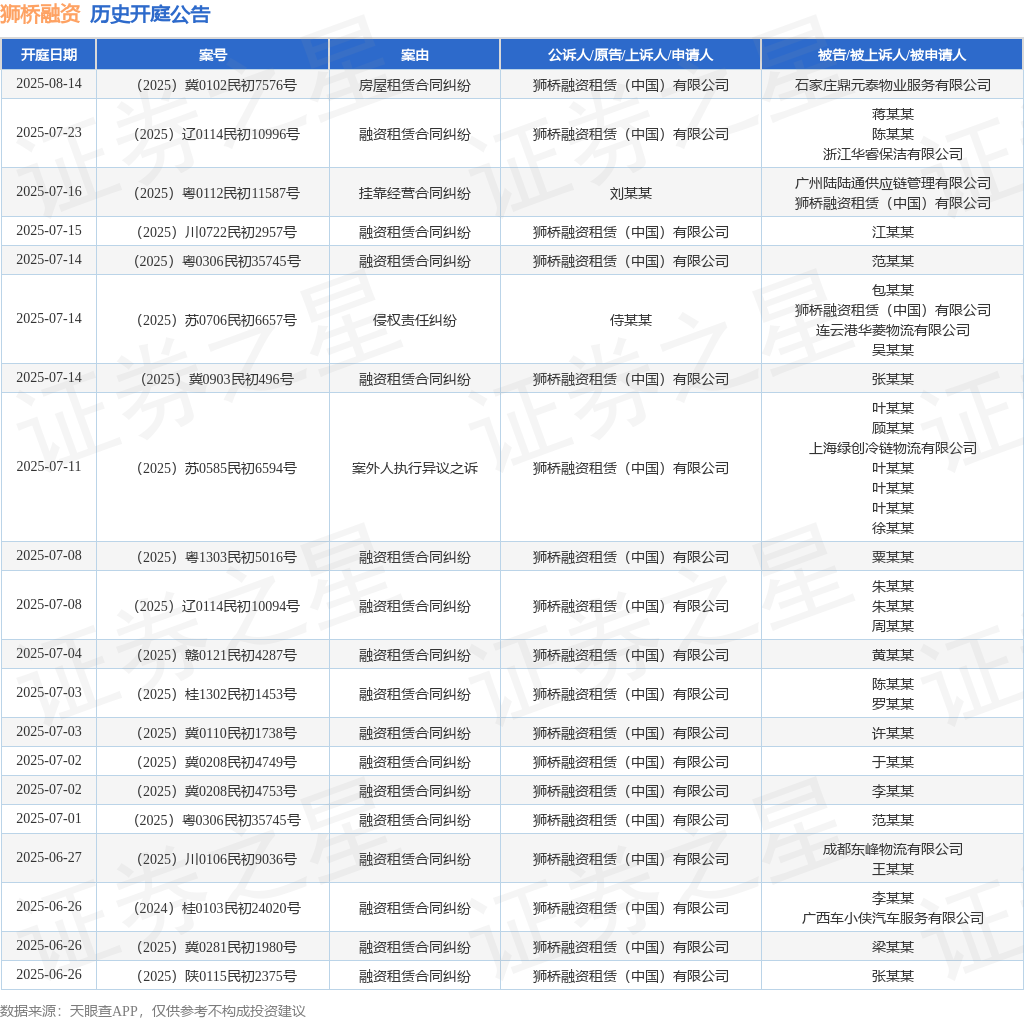The image size is (1024, 1020).
Task: Select case number (2025)冀0208民初4749号
Action: pyautogui.click(x=213, y=762)
